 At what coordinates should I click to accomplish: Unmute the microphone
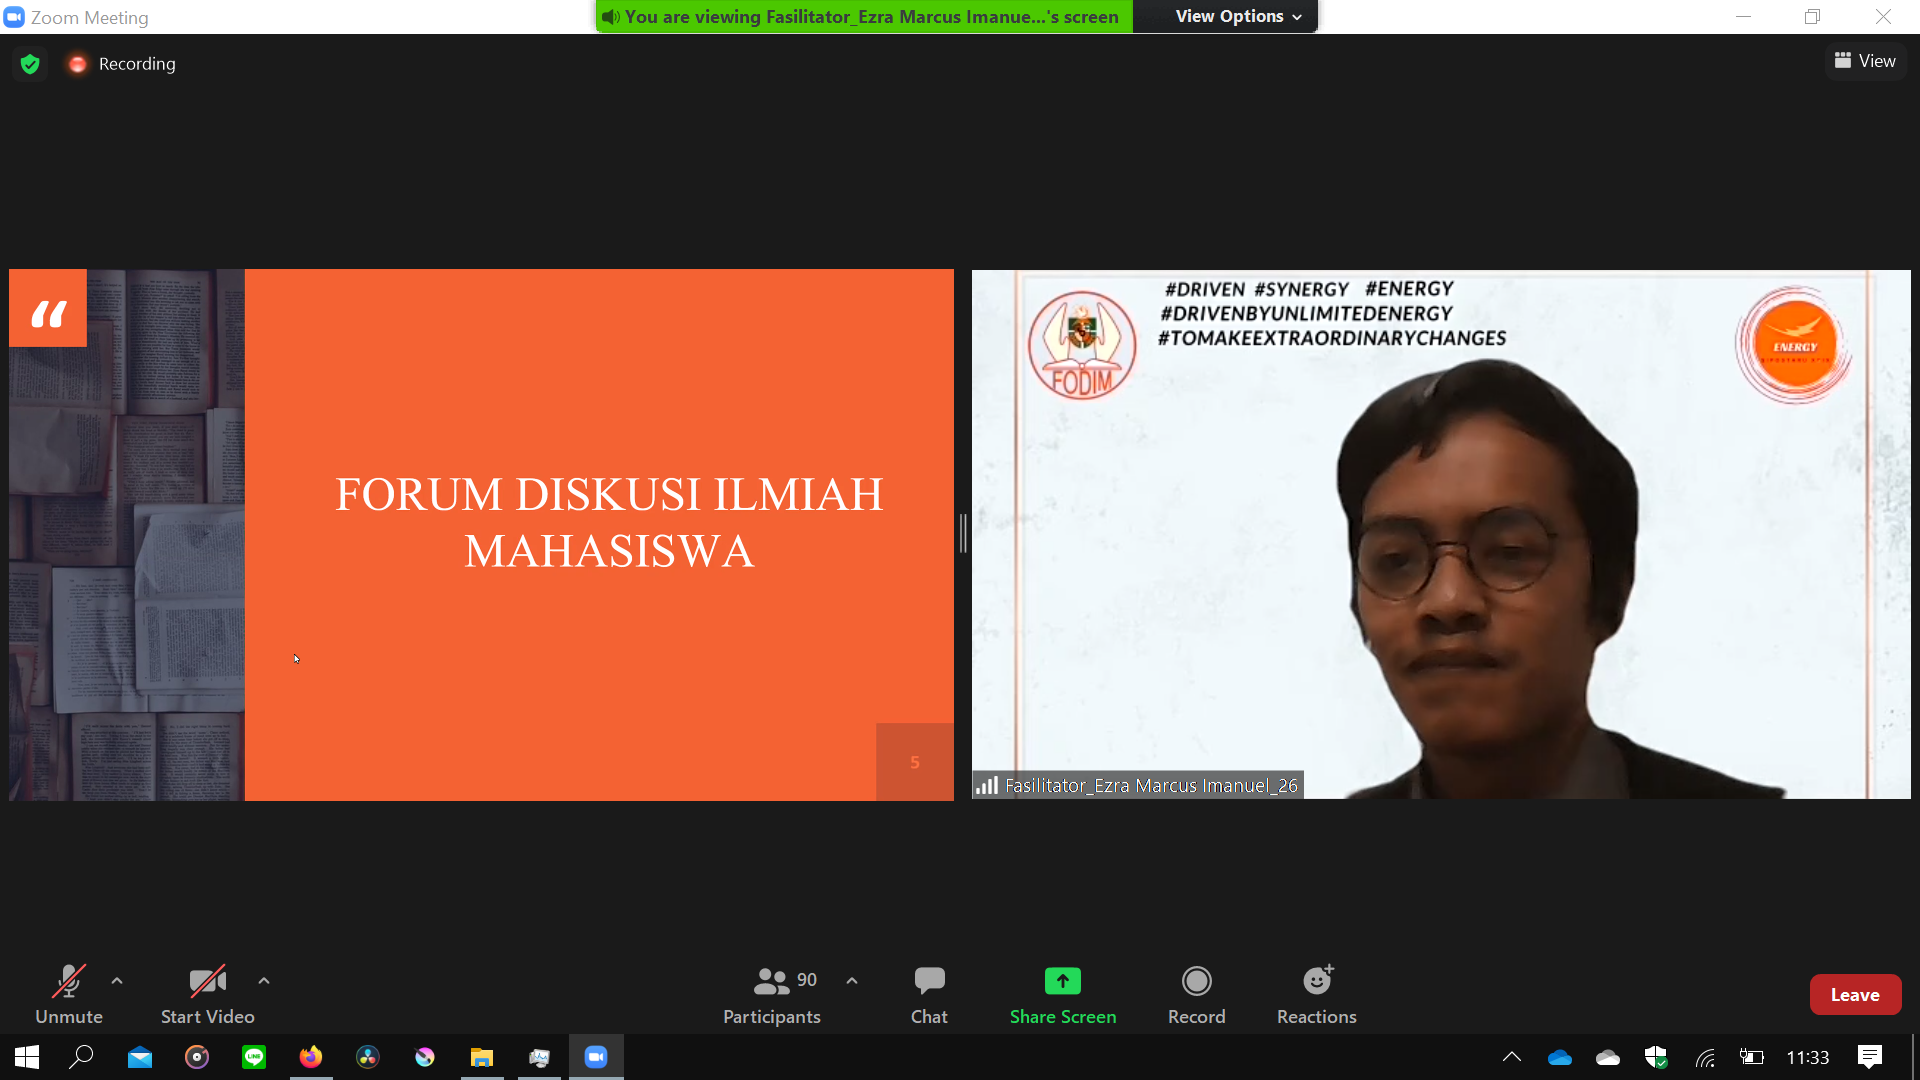pos(68,982)
